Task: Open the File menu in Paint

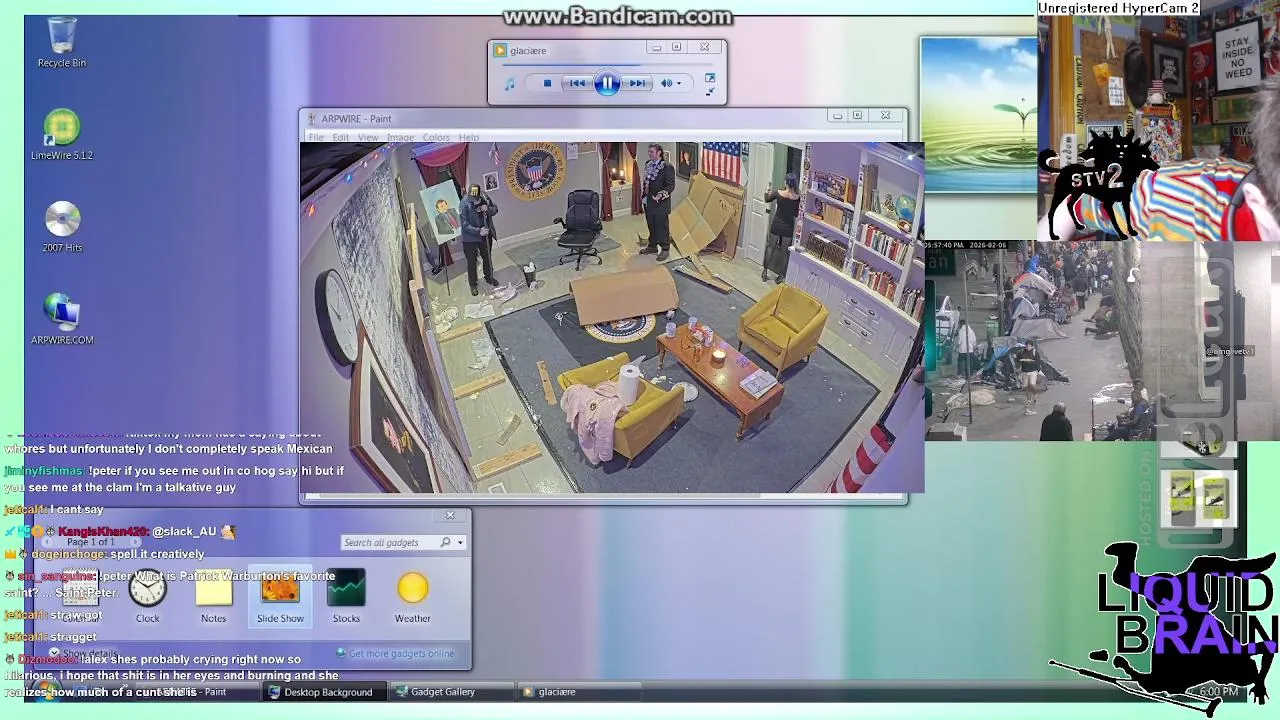Action: pyautogui.click(x=316, y=137)
